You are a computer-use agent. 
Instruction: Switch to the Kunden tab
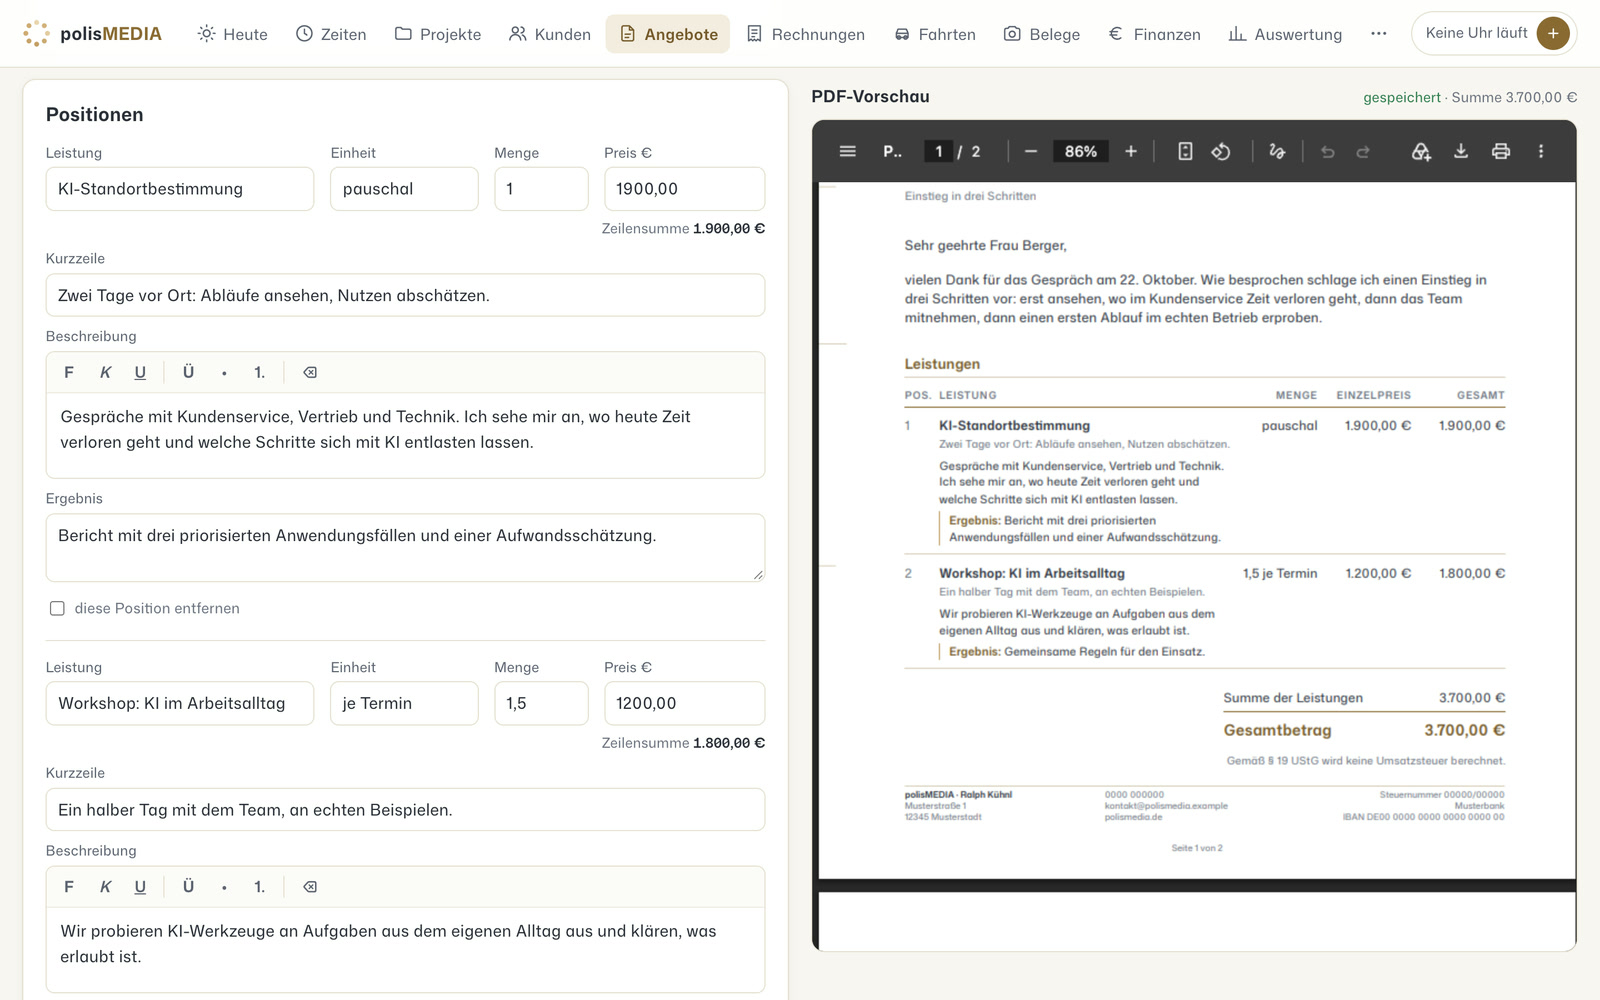(x=550, y=34)
